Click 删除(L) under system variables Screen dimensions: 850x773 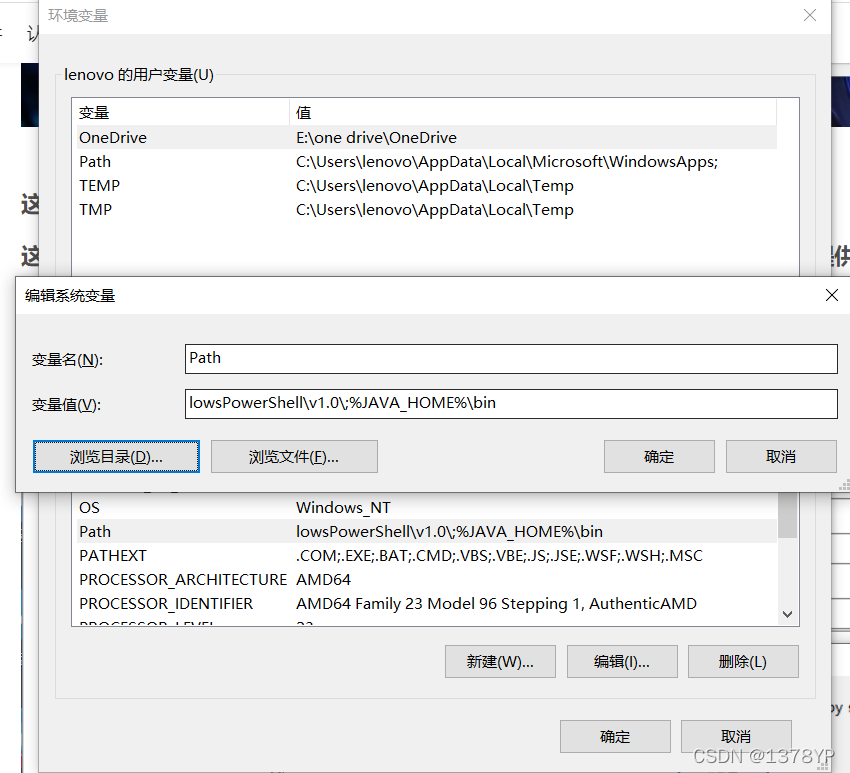[x=743, y=661]
